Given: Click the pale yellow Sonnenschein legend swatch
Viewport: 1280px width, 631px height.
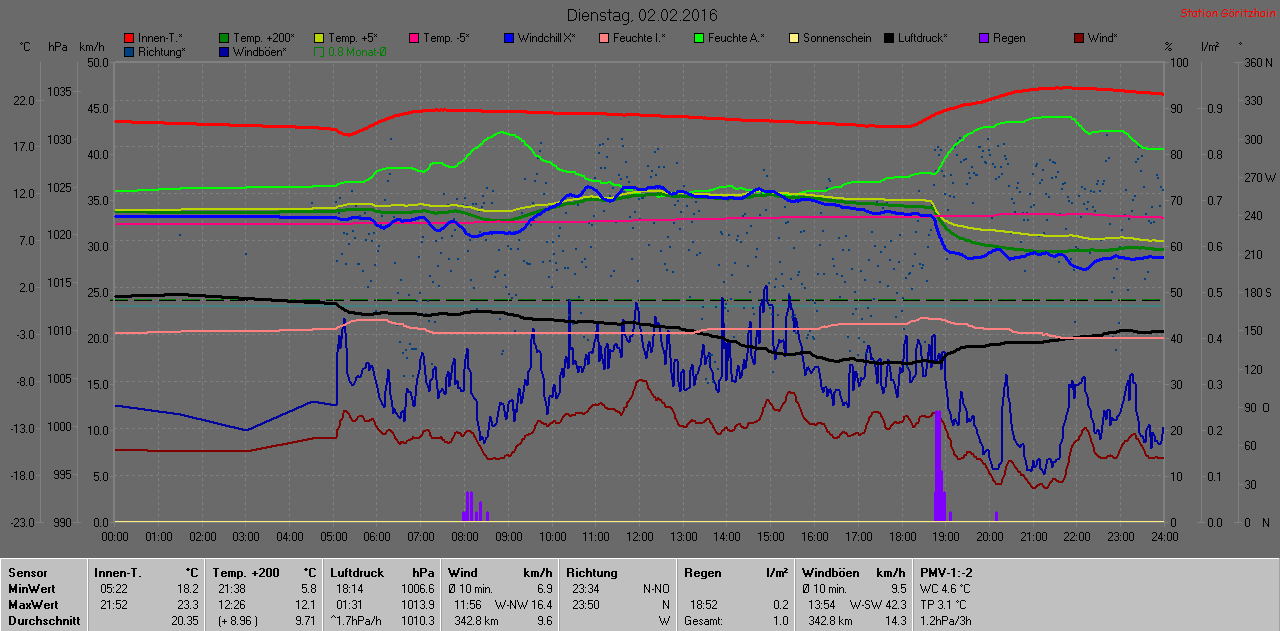Looking at the screenshot, I should pos(794,38).
